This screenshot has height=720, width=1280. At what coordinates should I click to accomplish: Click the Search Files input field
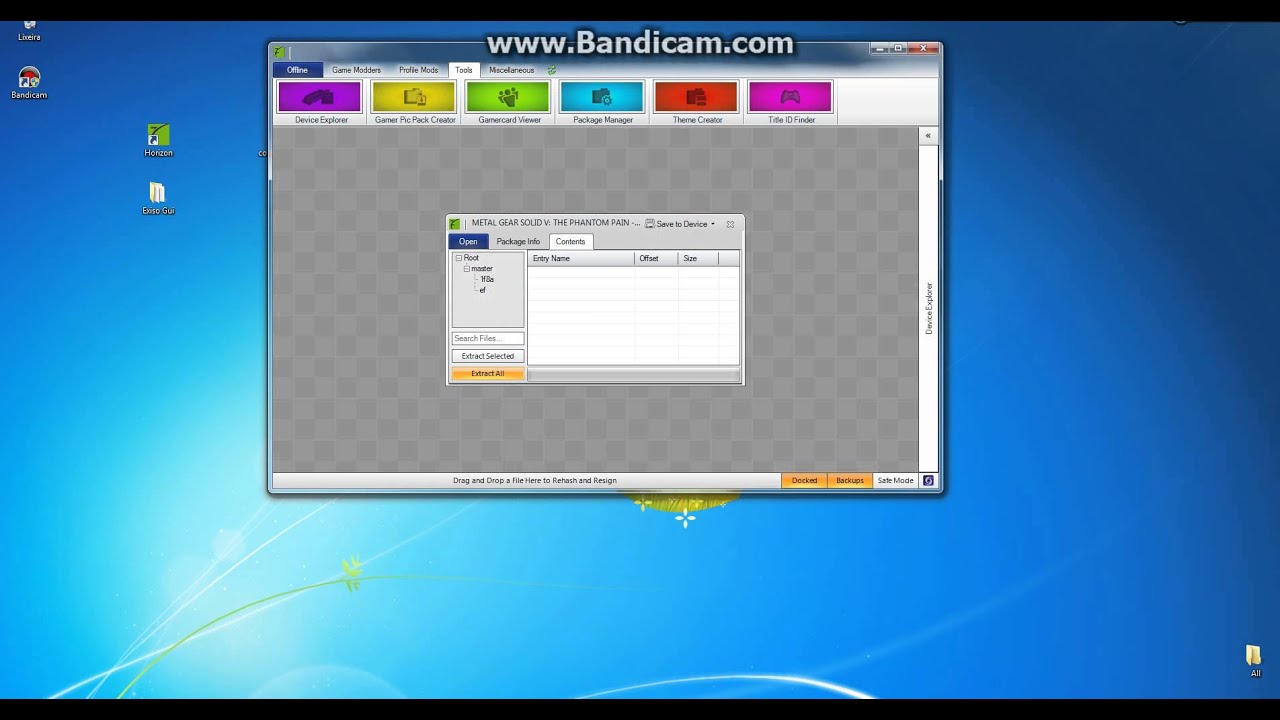pos(488,338)
